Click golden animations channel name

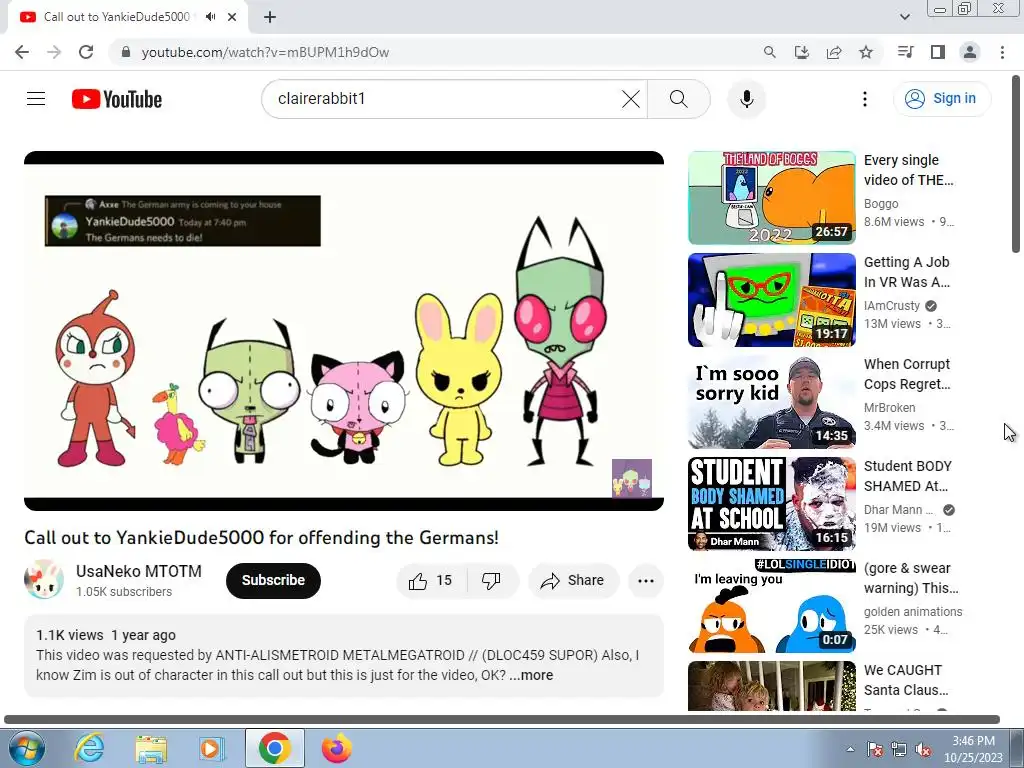click(x=913, y=611)
